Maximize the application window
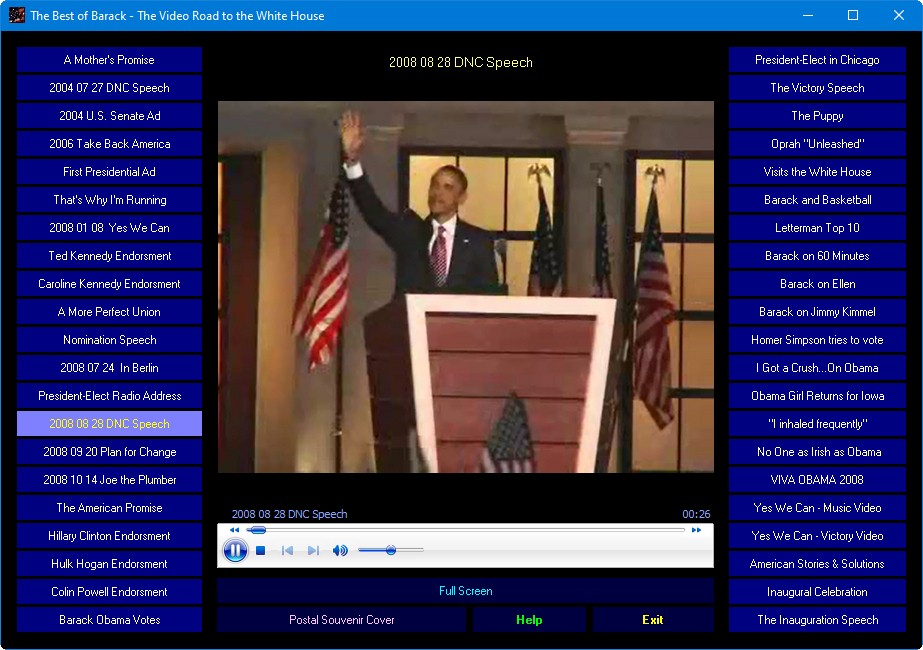Viewport: 923px width, 650px height. pos(852,15)
